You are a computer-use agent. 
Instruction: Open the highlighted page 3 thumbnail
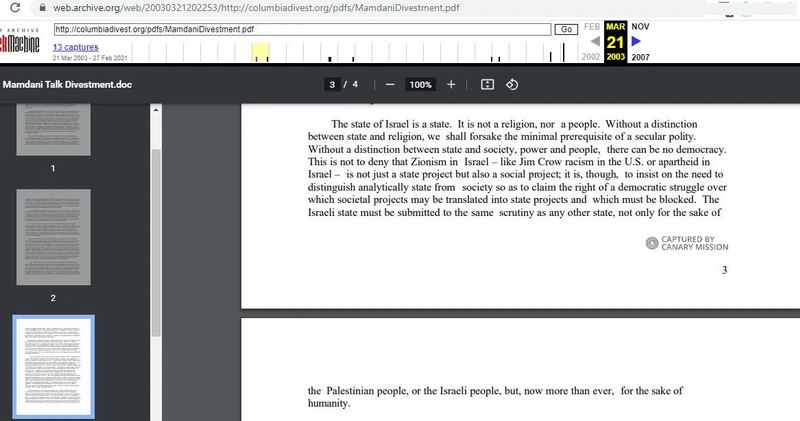click(54, 366)
